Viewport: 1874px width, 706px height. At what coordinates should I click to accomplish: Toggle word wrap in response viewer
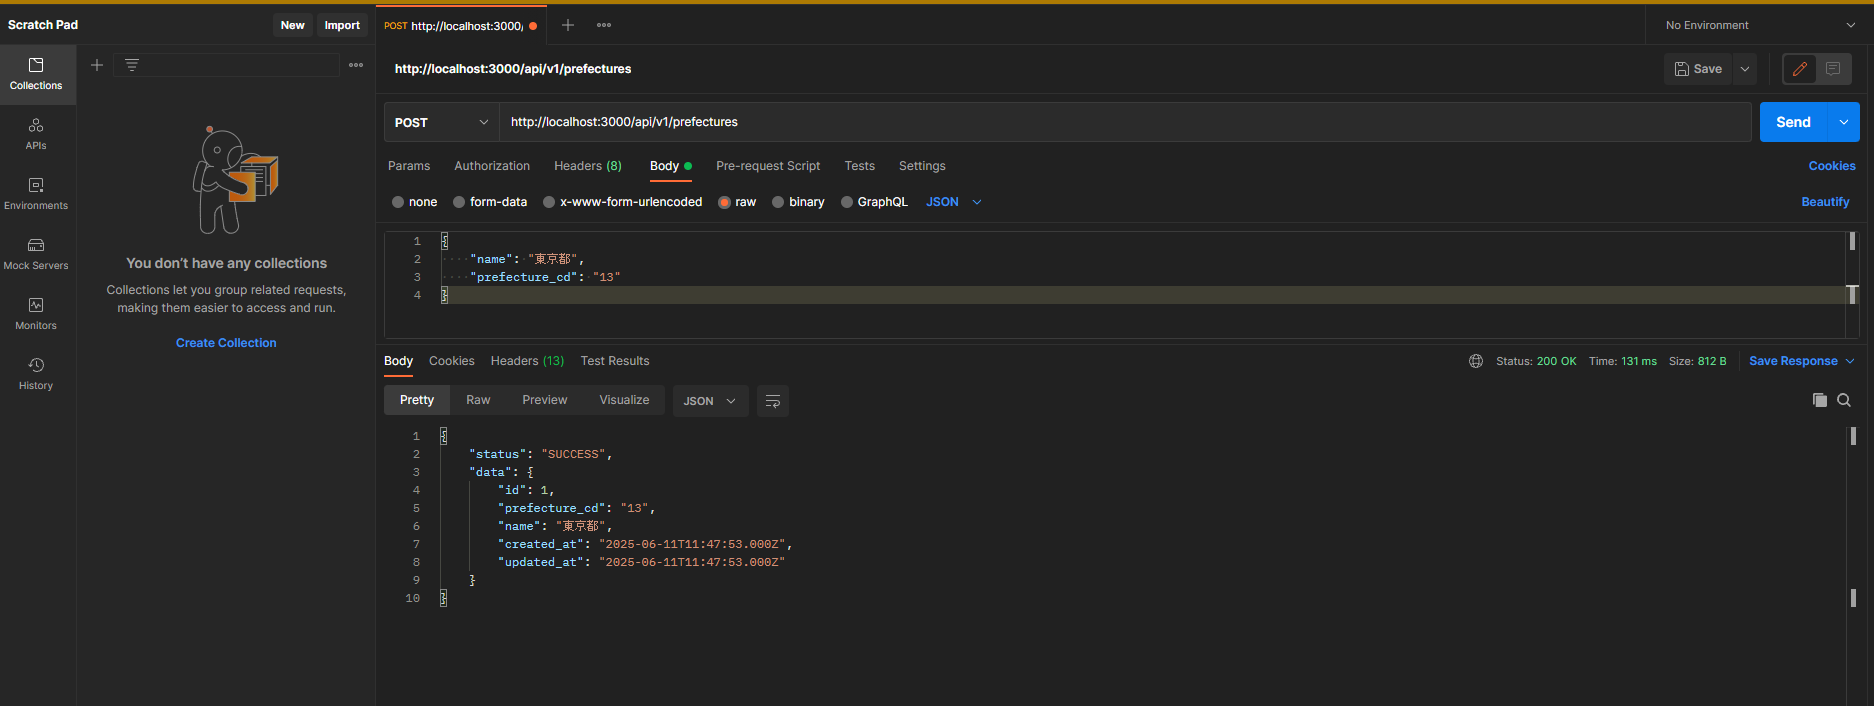773,401
